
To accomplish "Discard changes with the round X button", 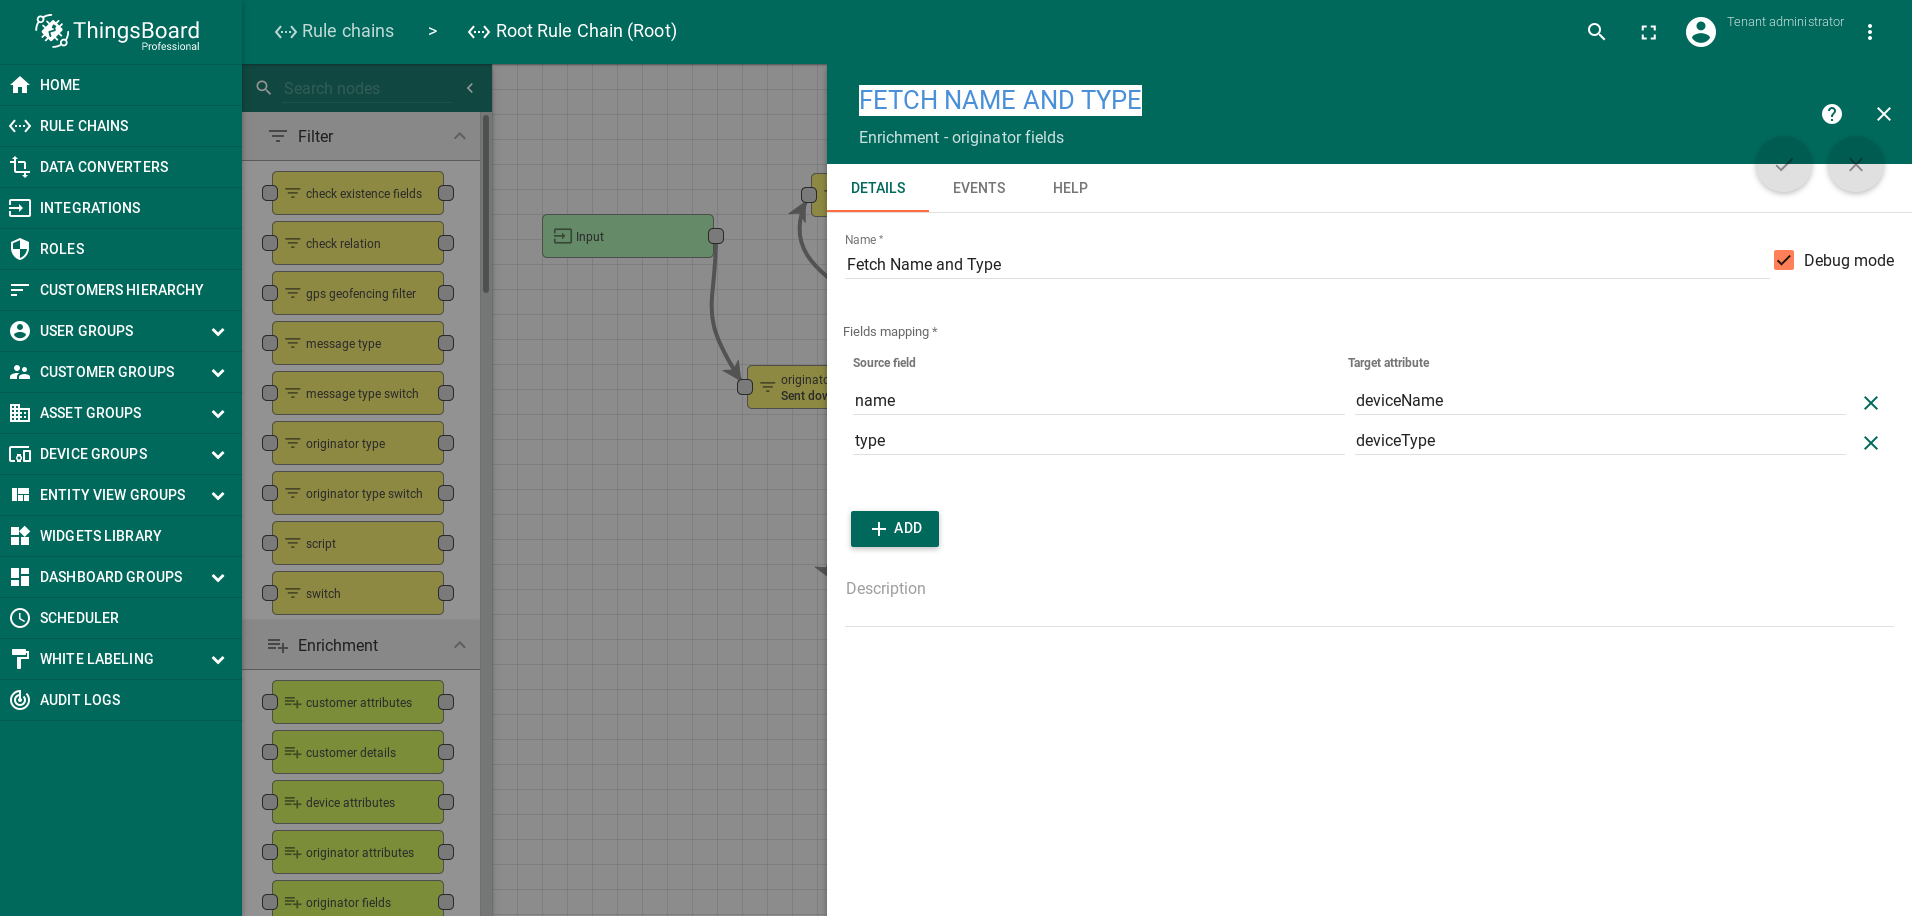I will [1856, 165].
